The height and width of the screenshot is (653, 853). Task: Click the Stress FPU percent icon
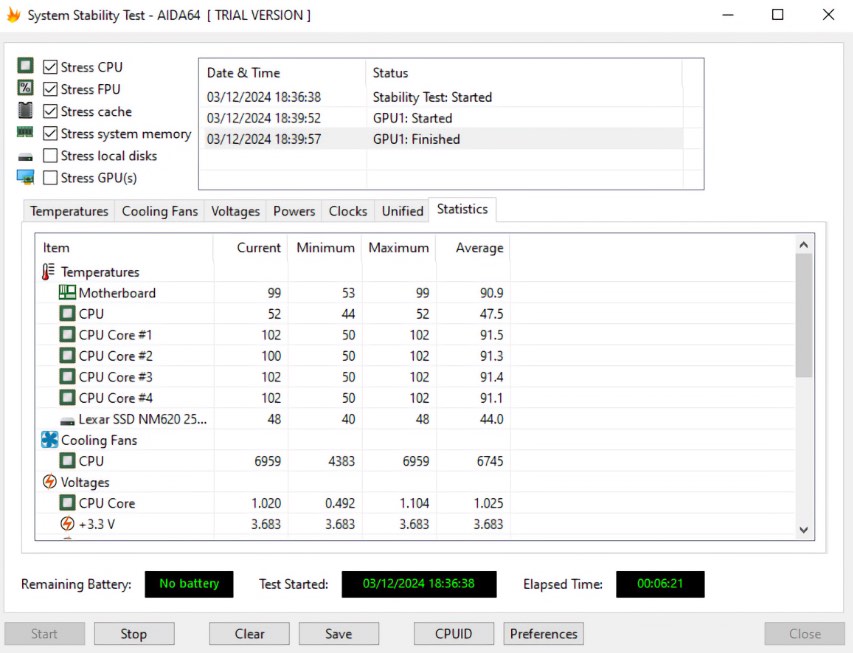coord(25,88)
